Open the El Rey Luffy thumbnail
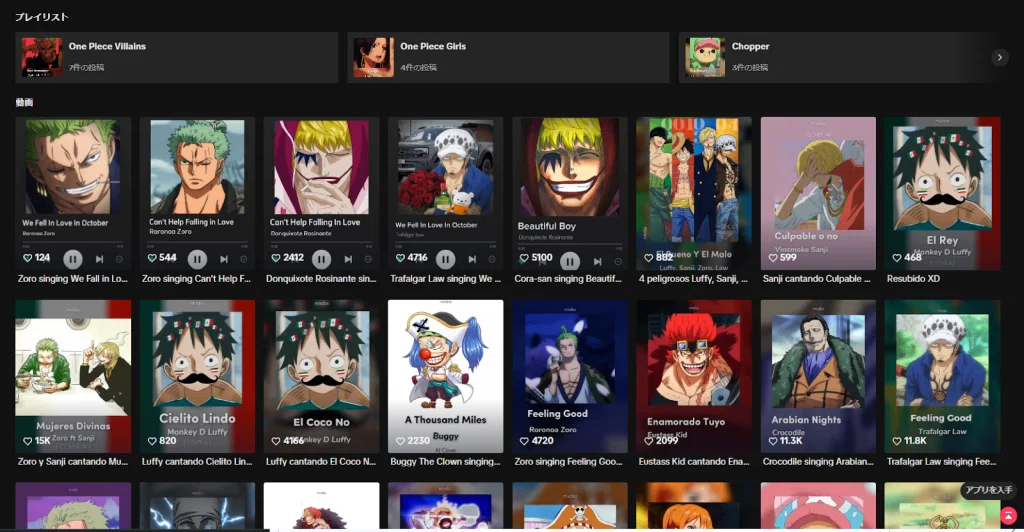Image resolution: width=1024 pixels, height=532 pixels. (x=942, y=193)
